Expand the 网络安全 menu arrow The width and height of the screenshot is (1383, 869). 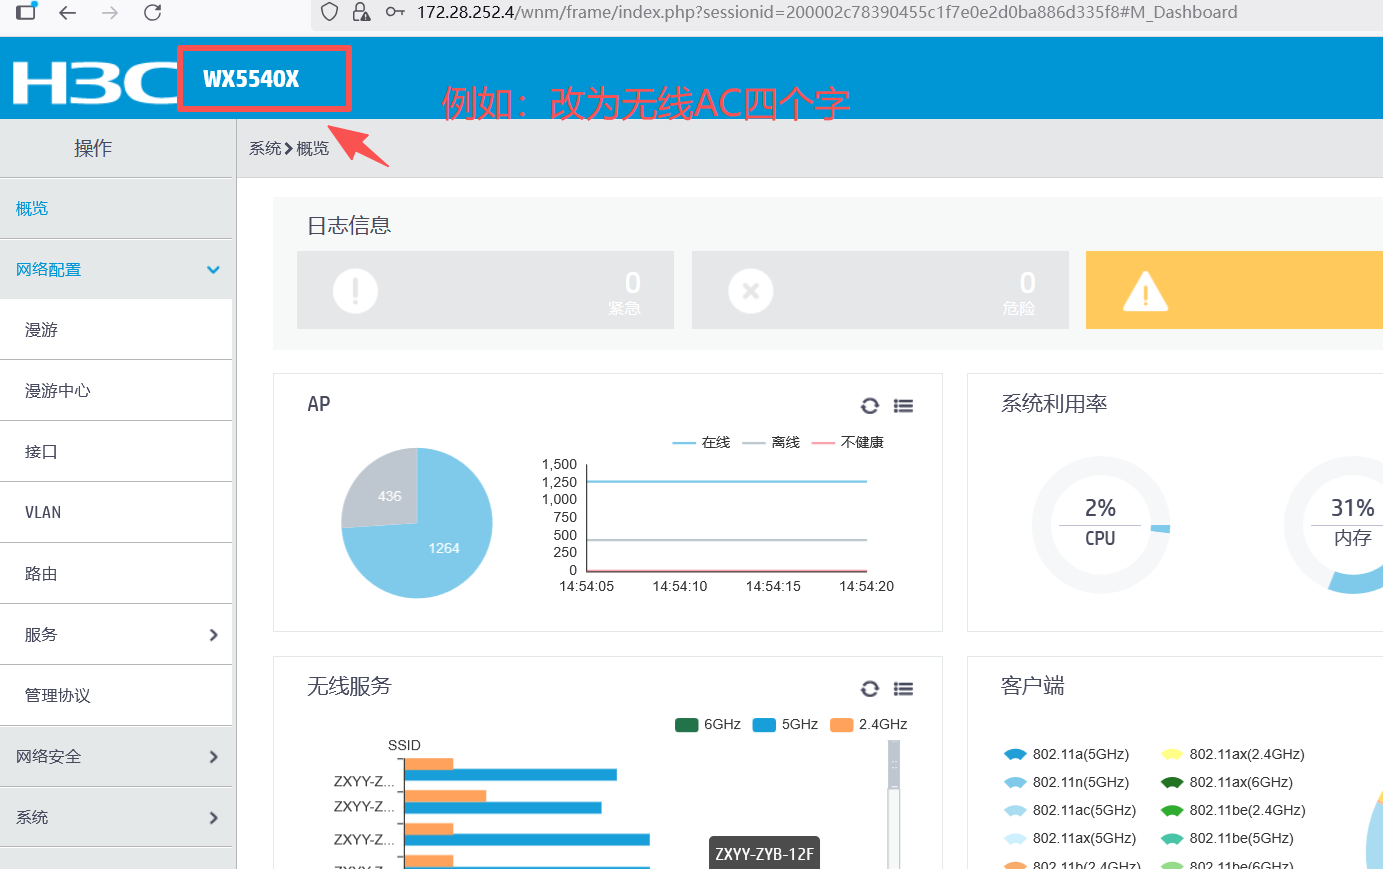(x=213, y=757)
